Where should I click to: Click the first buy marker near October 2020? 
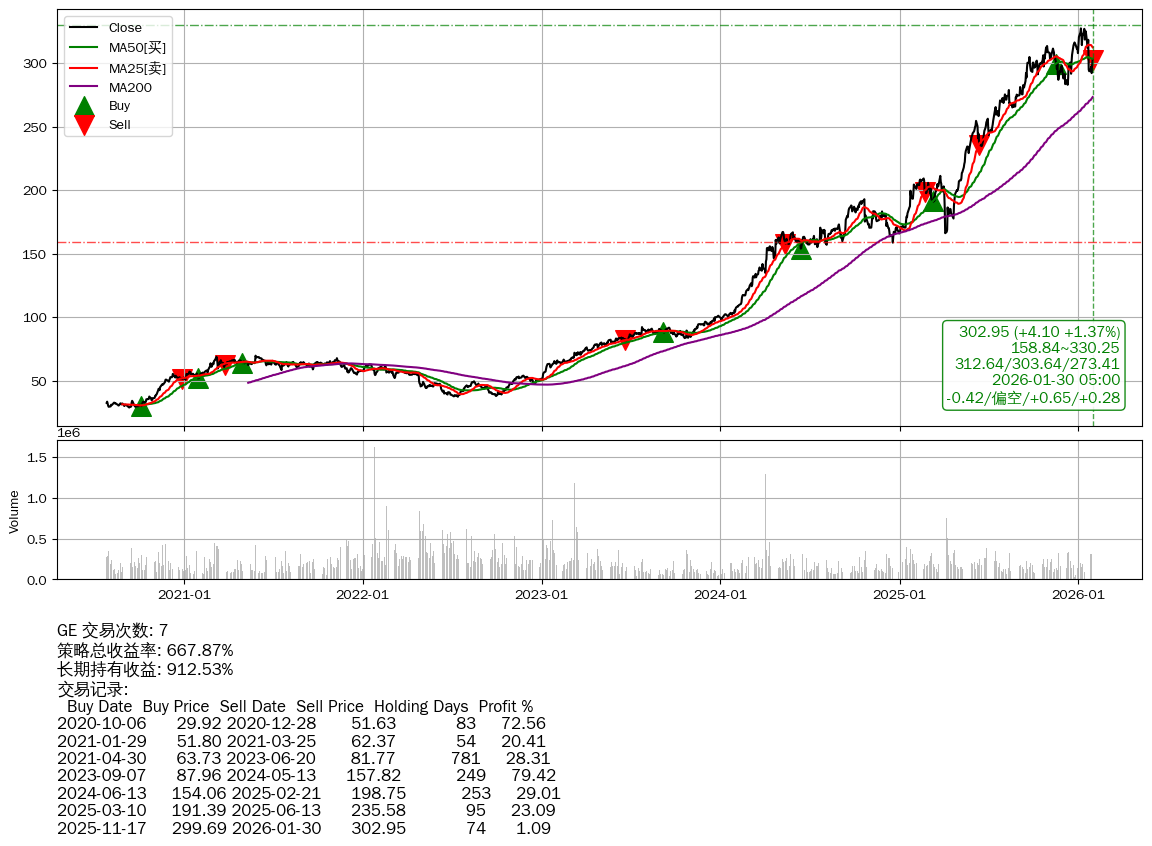pos(142,407)
